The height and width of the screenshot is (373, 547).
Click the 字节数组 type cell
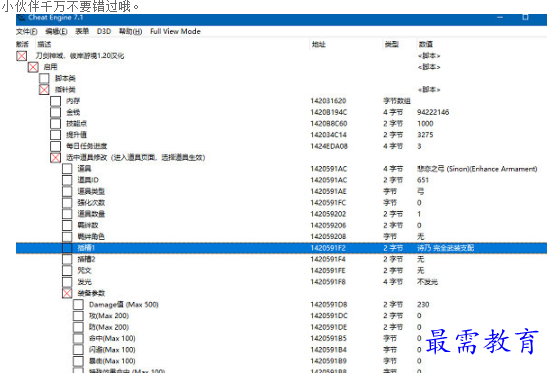coord(397,101)
